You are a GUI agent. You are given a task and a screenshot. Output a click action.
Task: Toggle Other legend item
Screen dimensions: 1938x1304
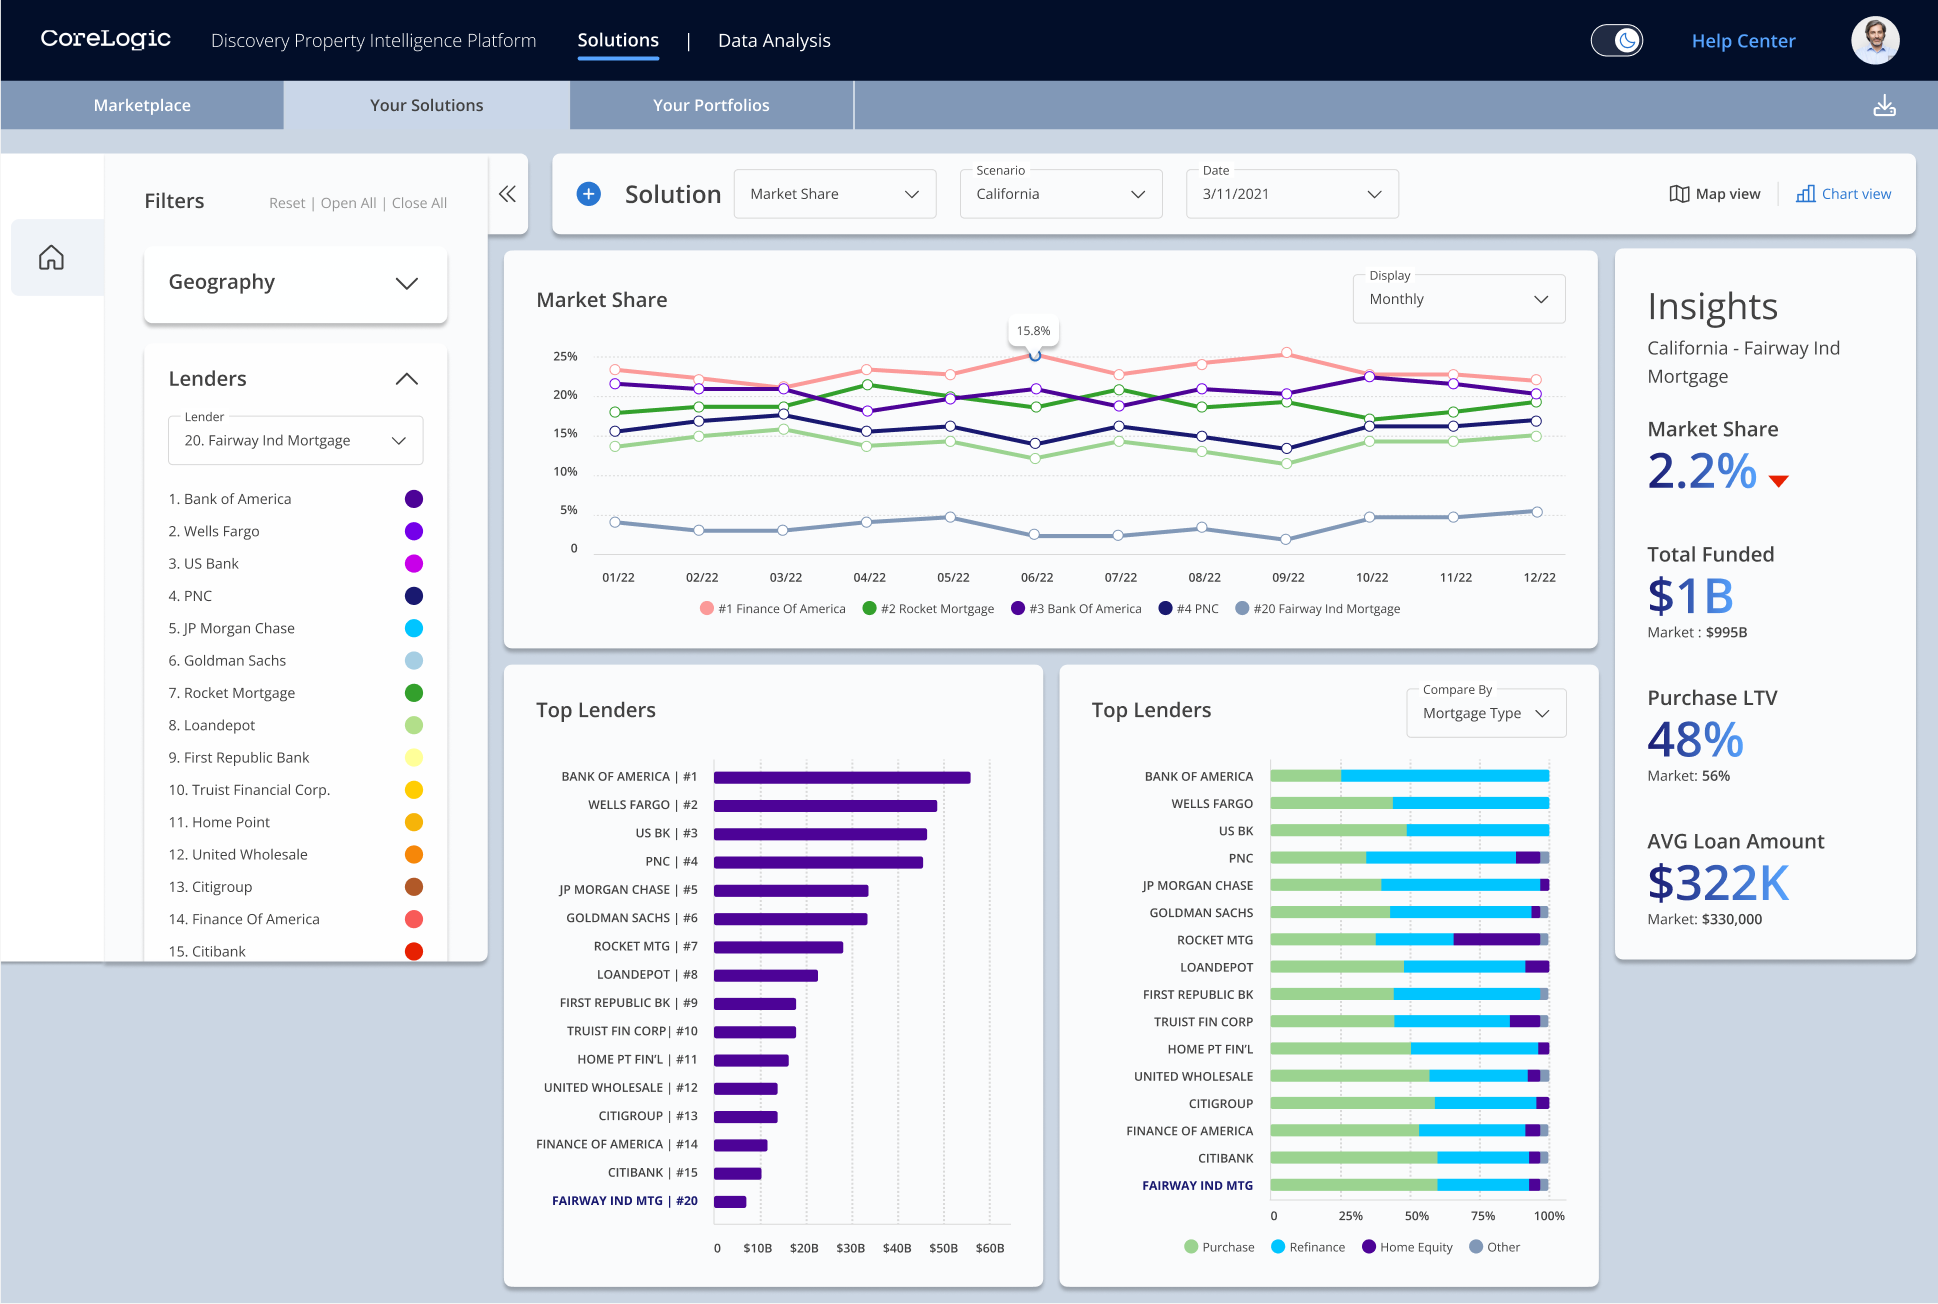coord(1494,1247)
